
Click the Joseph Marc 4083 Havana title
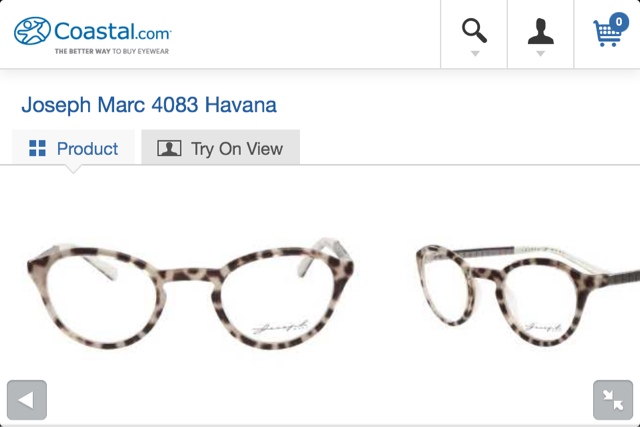coord(149,105)
